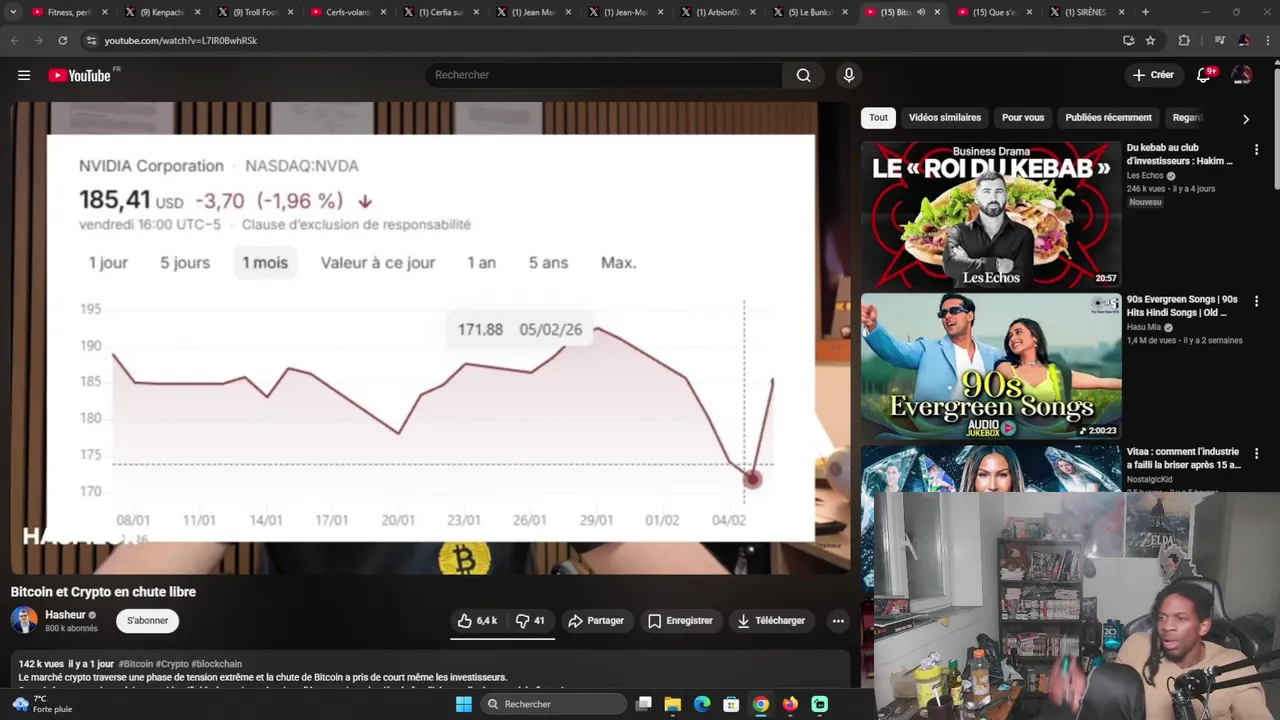1280x720 pixels.
Task: Click the video title Bitcoin et Crypto en chute libre
Action: point(103,592)
